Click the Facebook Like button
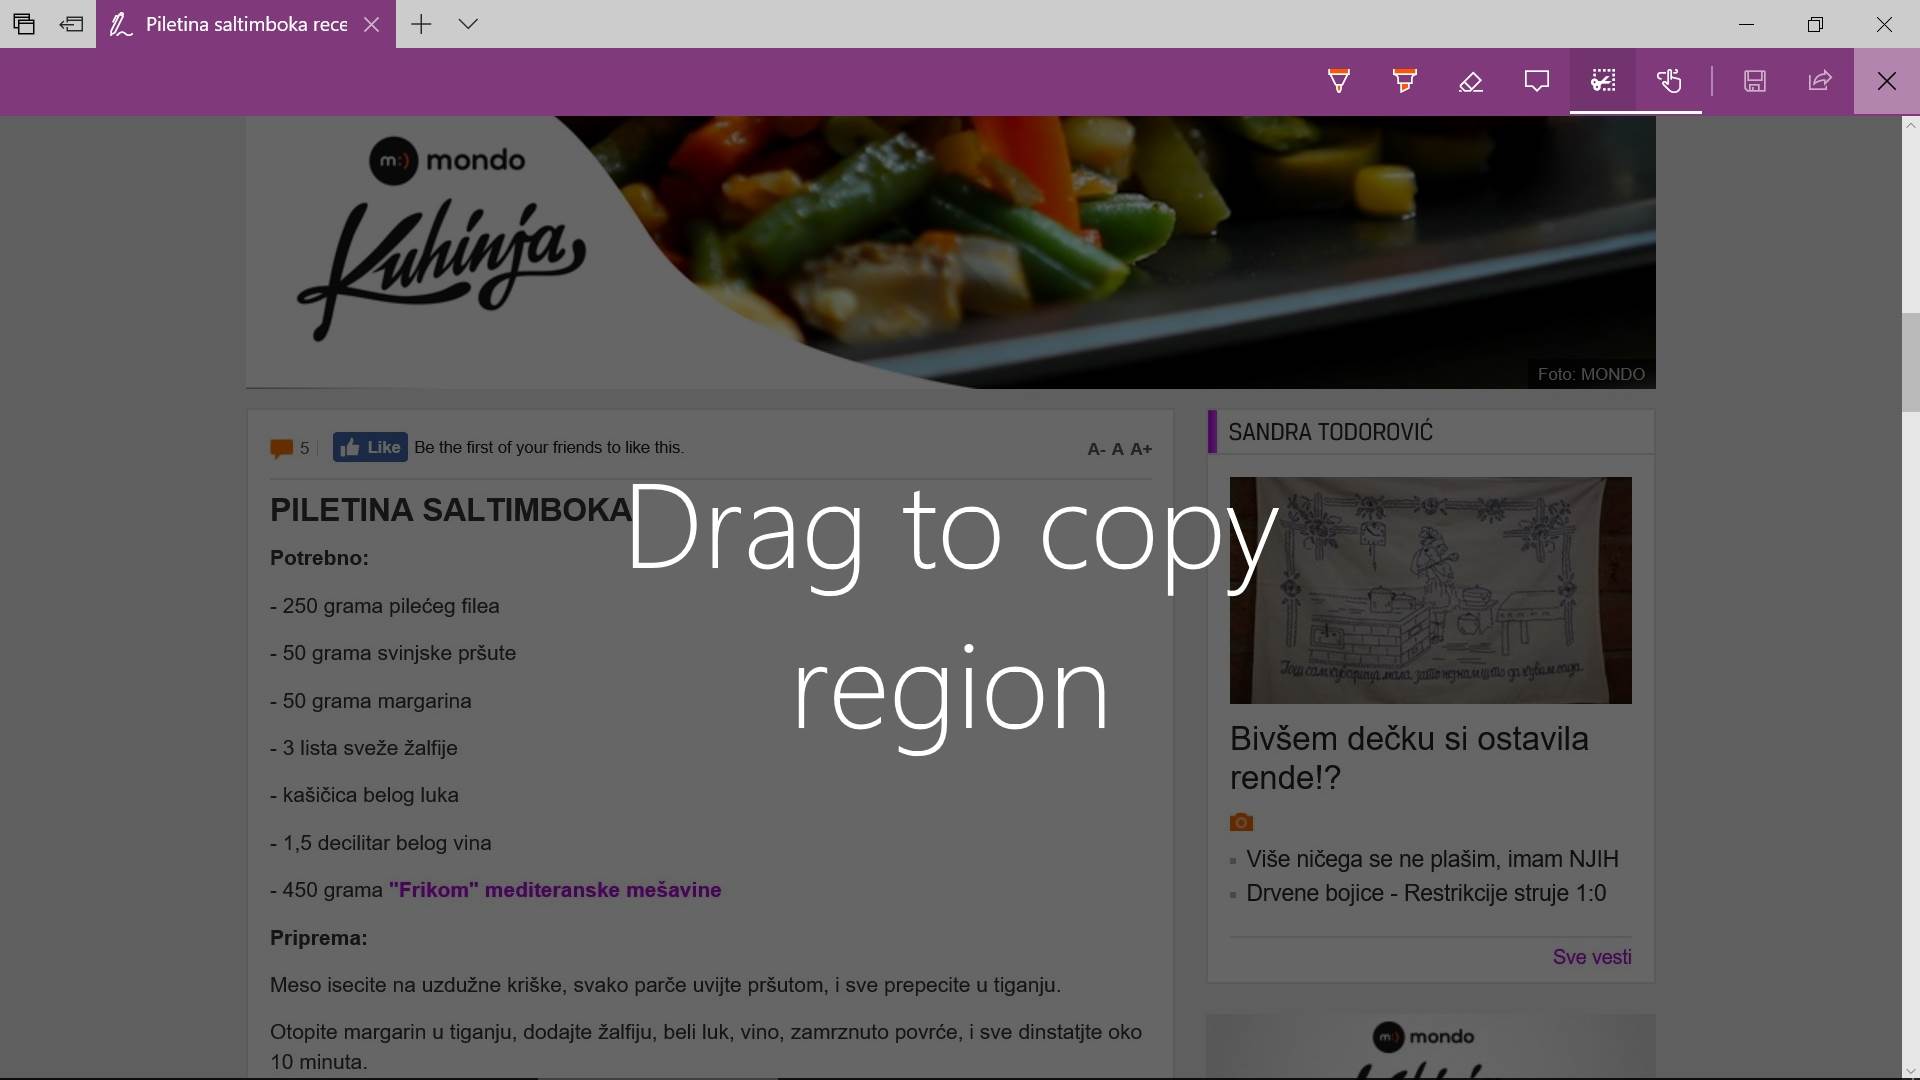The width and height of the screenshot is (1920, 1080). point(370,447)
